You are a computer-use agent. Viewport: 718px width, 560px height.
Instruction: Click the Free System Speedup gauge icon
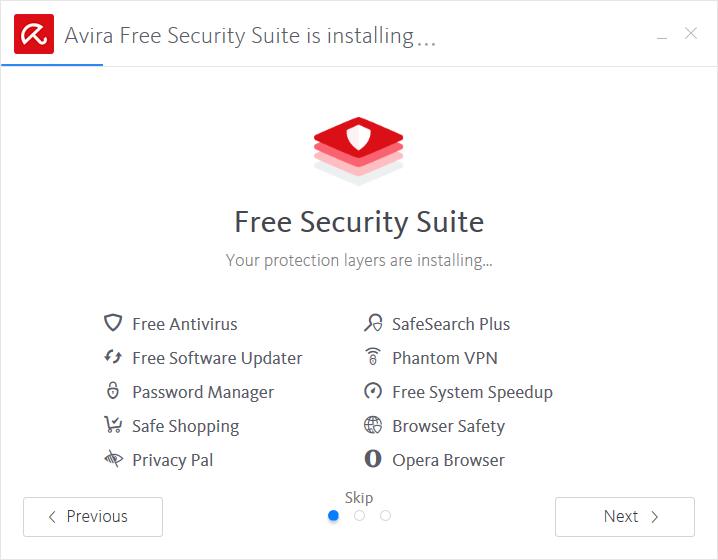coord(373,391)
